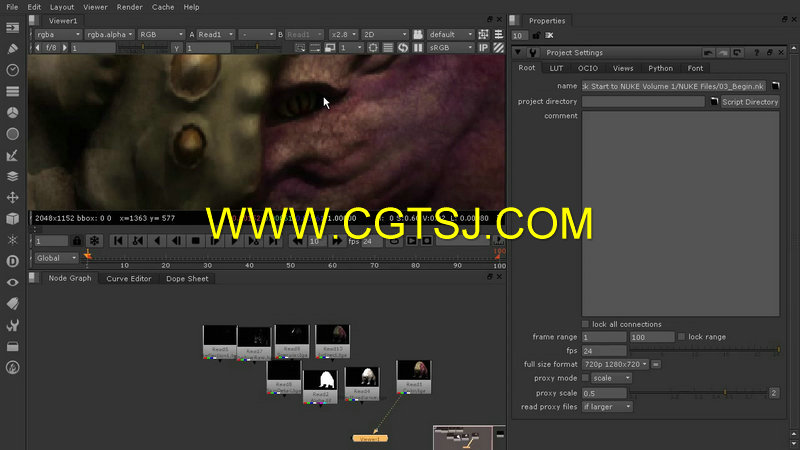
Task: Click the stop playback button
Action: click(195, 240)
